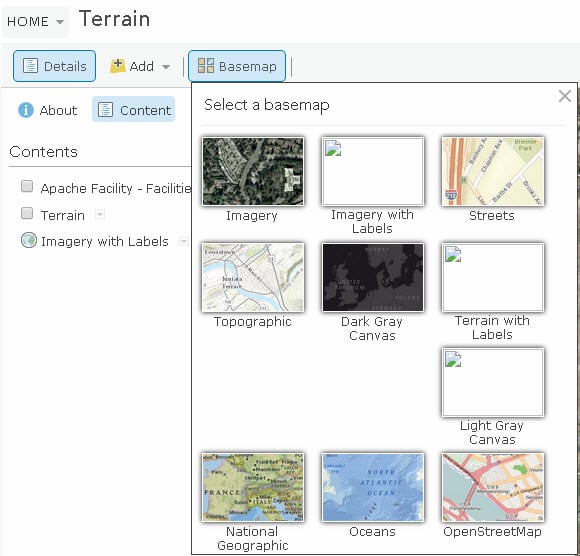The image size is (580, 556).
Task: Click the Details document icon
Action: pos(30,66)
